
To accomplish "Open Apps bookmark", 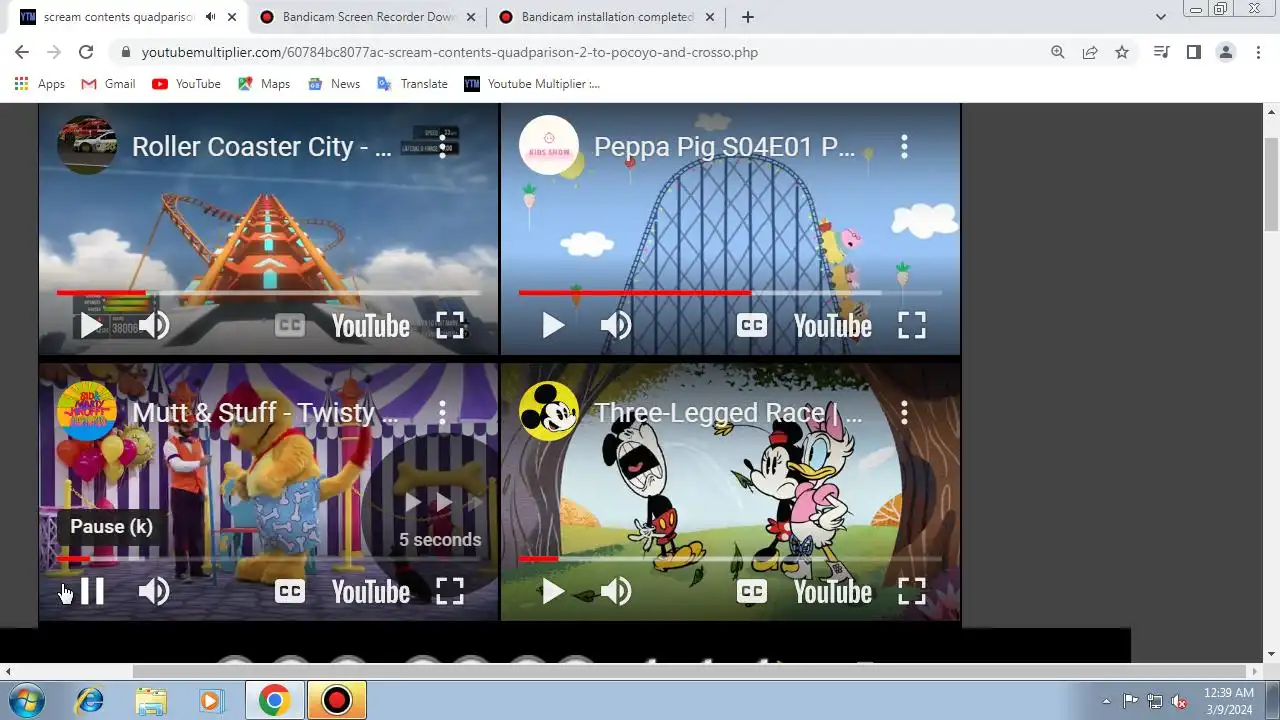I will [x=40, y=84].
